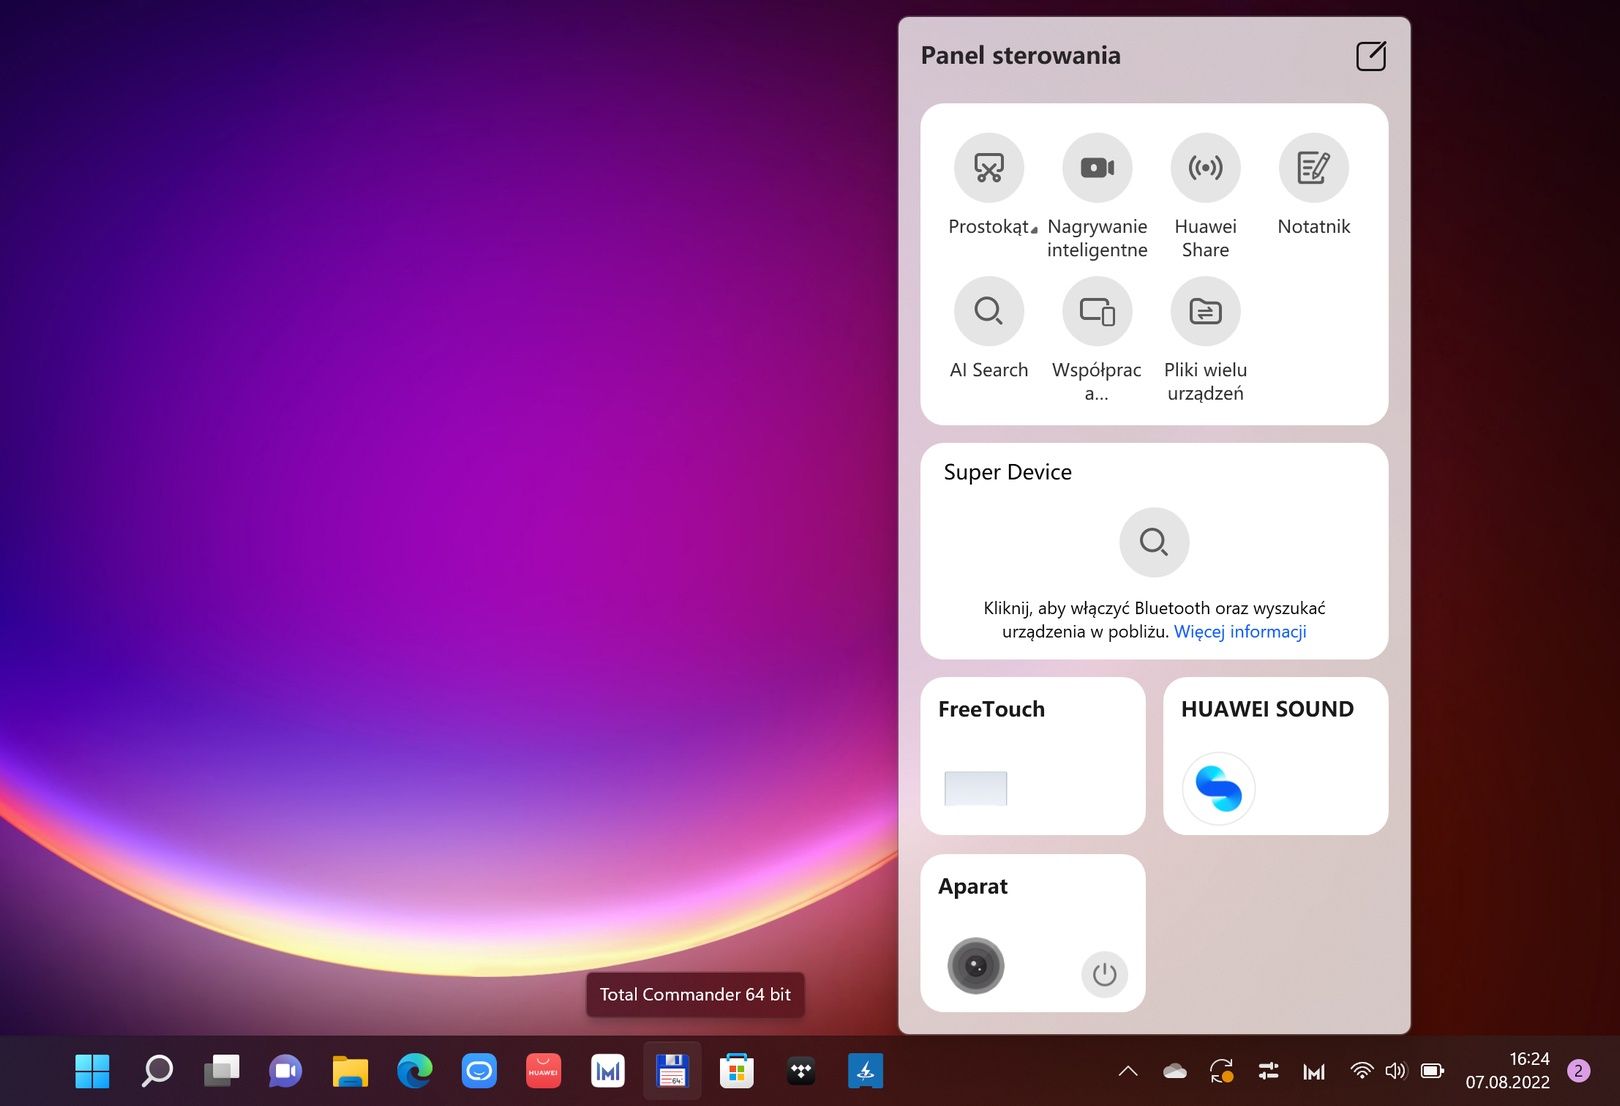Show hidden system tray icons
The width and height of the screenshot is (1620, 1106).
click(1128, 1071)
